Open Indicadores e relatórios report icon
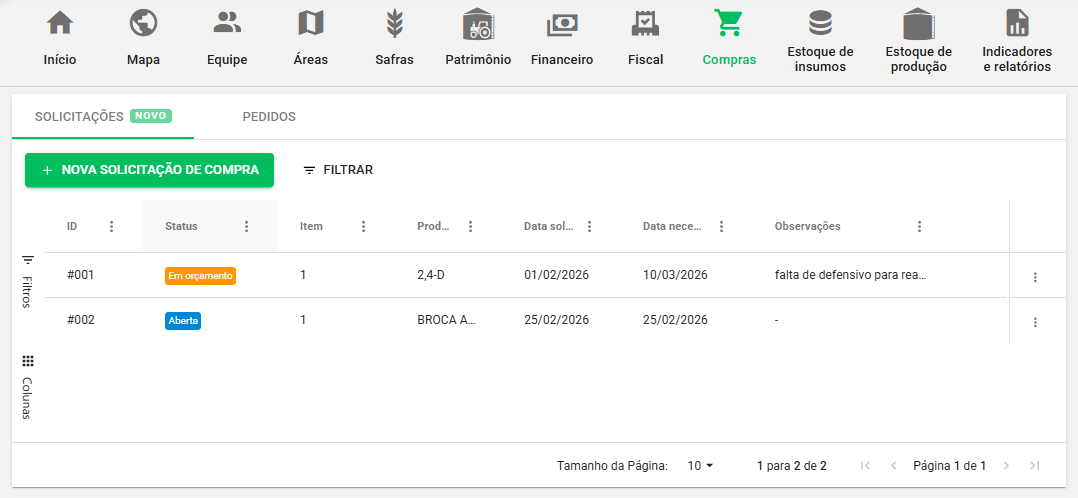Viewport: 1078px width, 498px height. coord(1016,23)
